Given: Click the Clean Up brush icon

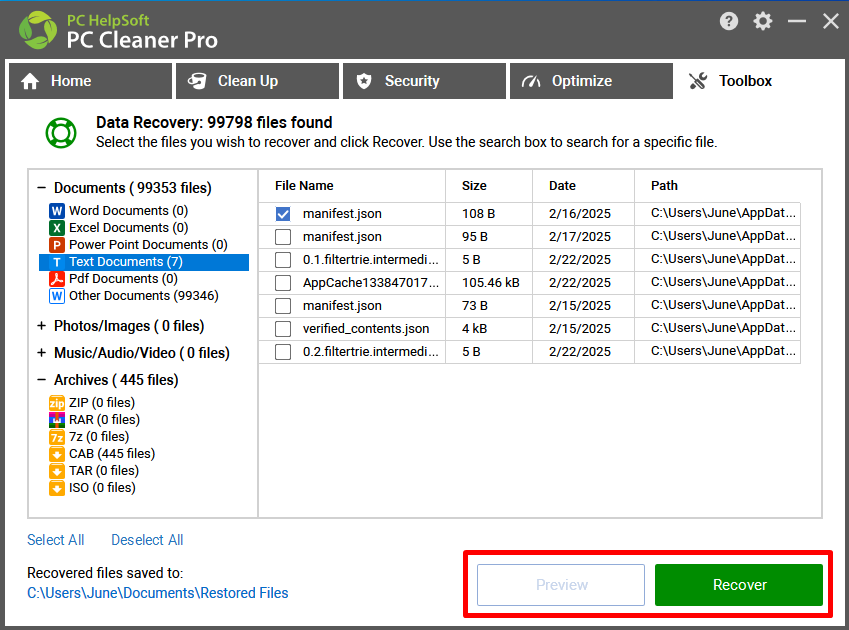Looking at the screenshot, I should (x=197, y=81).
